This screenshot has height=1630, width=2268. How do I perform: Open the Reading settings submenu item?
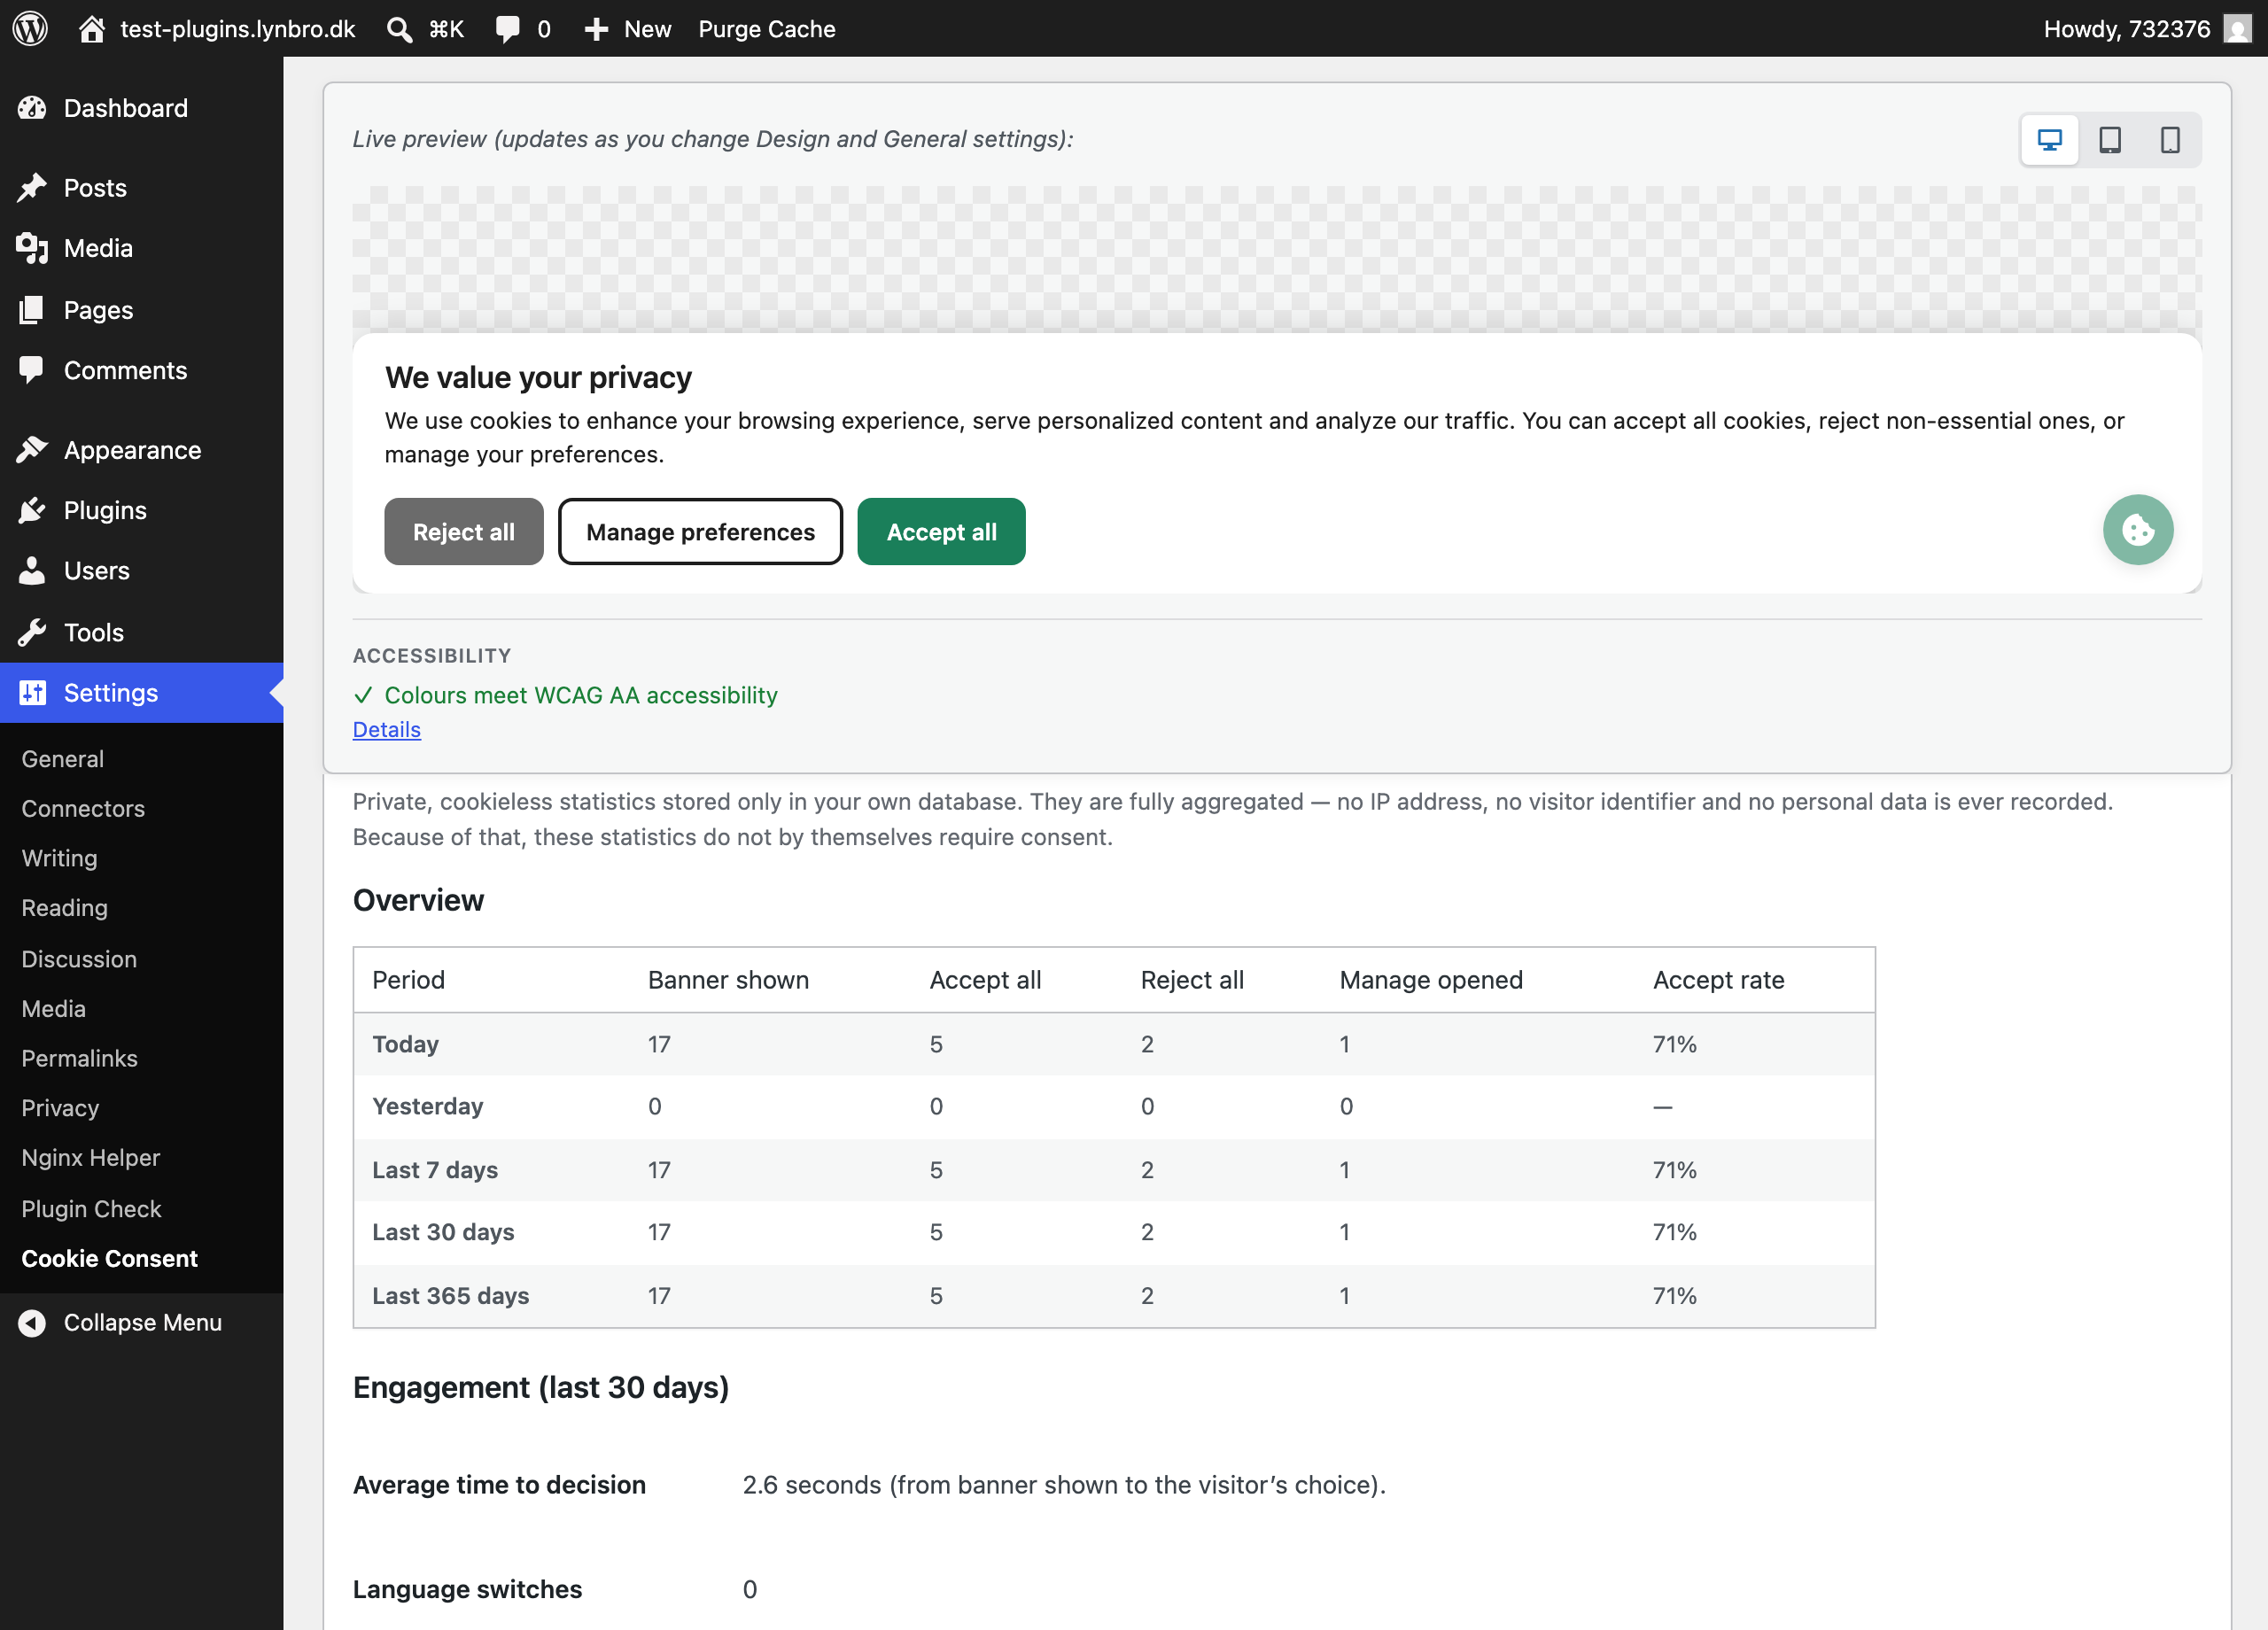64,908
